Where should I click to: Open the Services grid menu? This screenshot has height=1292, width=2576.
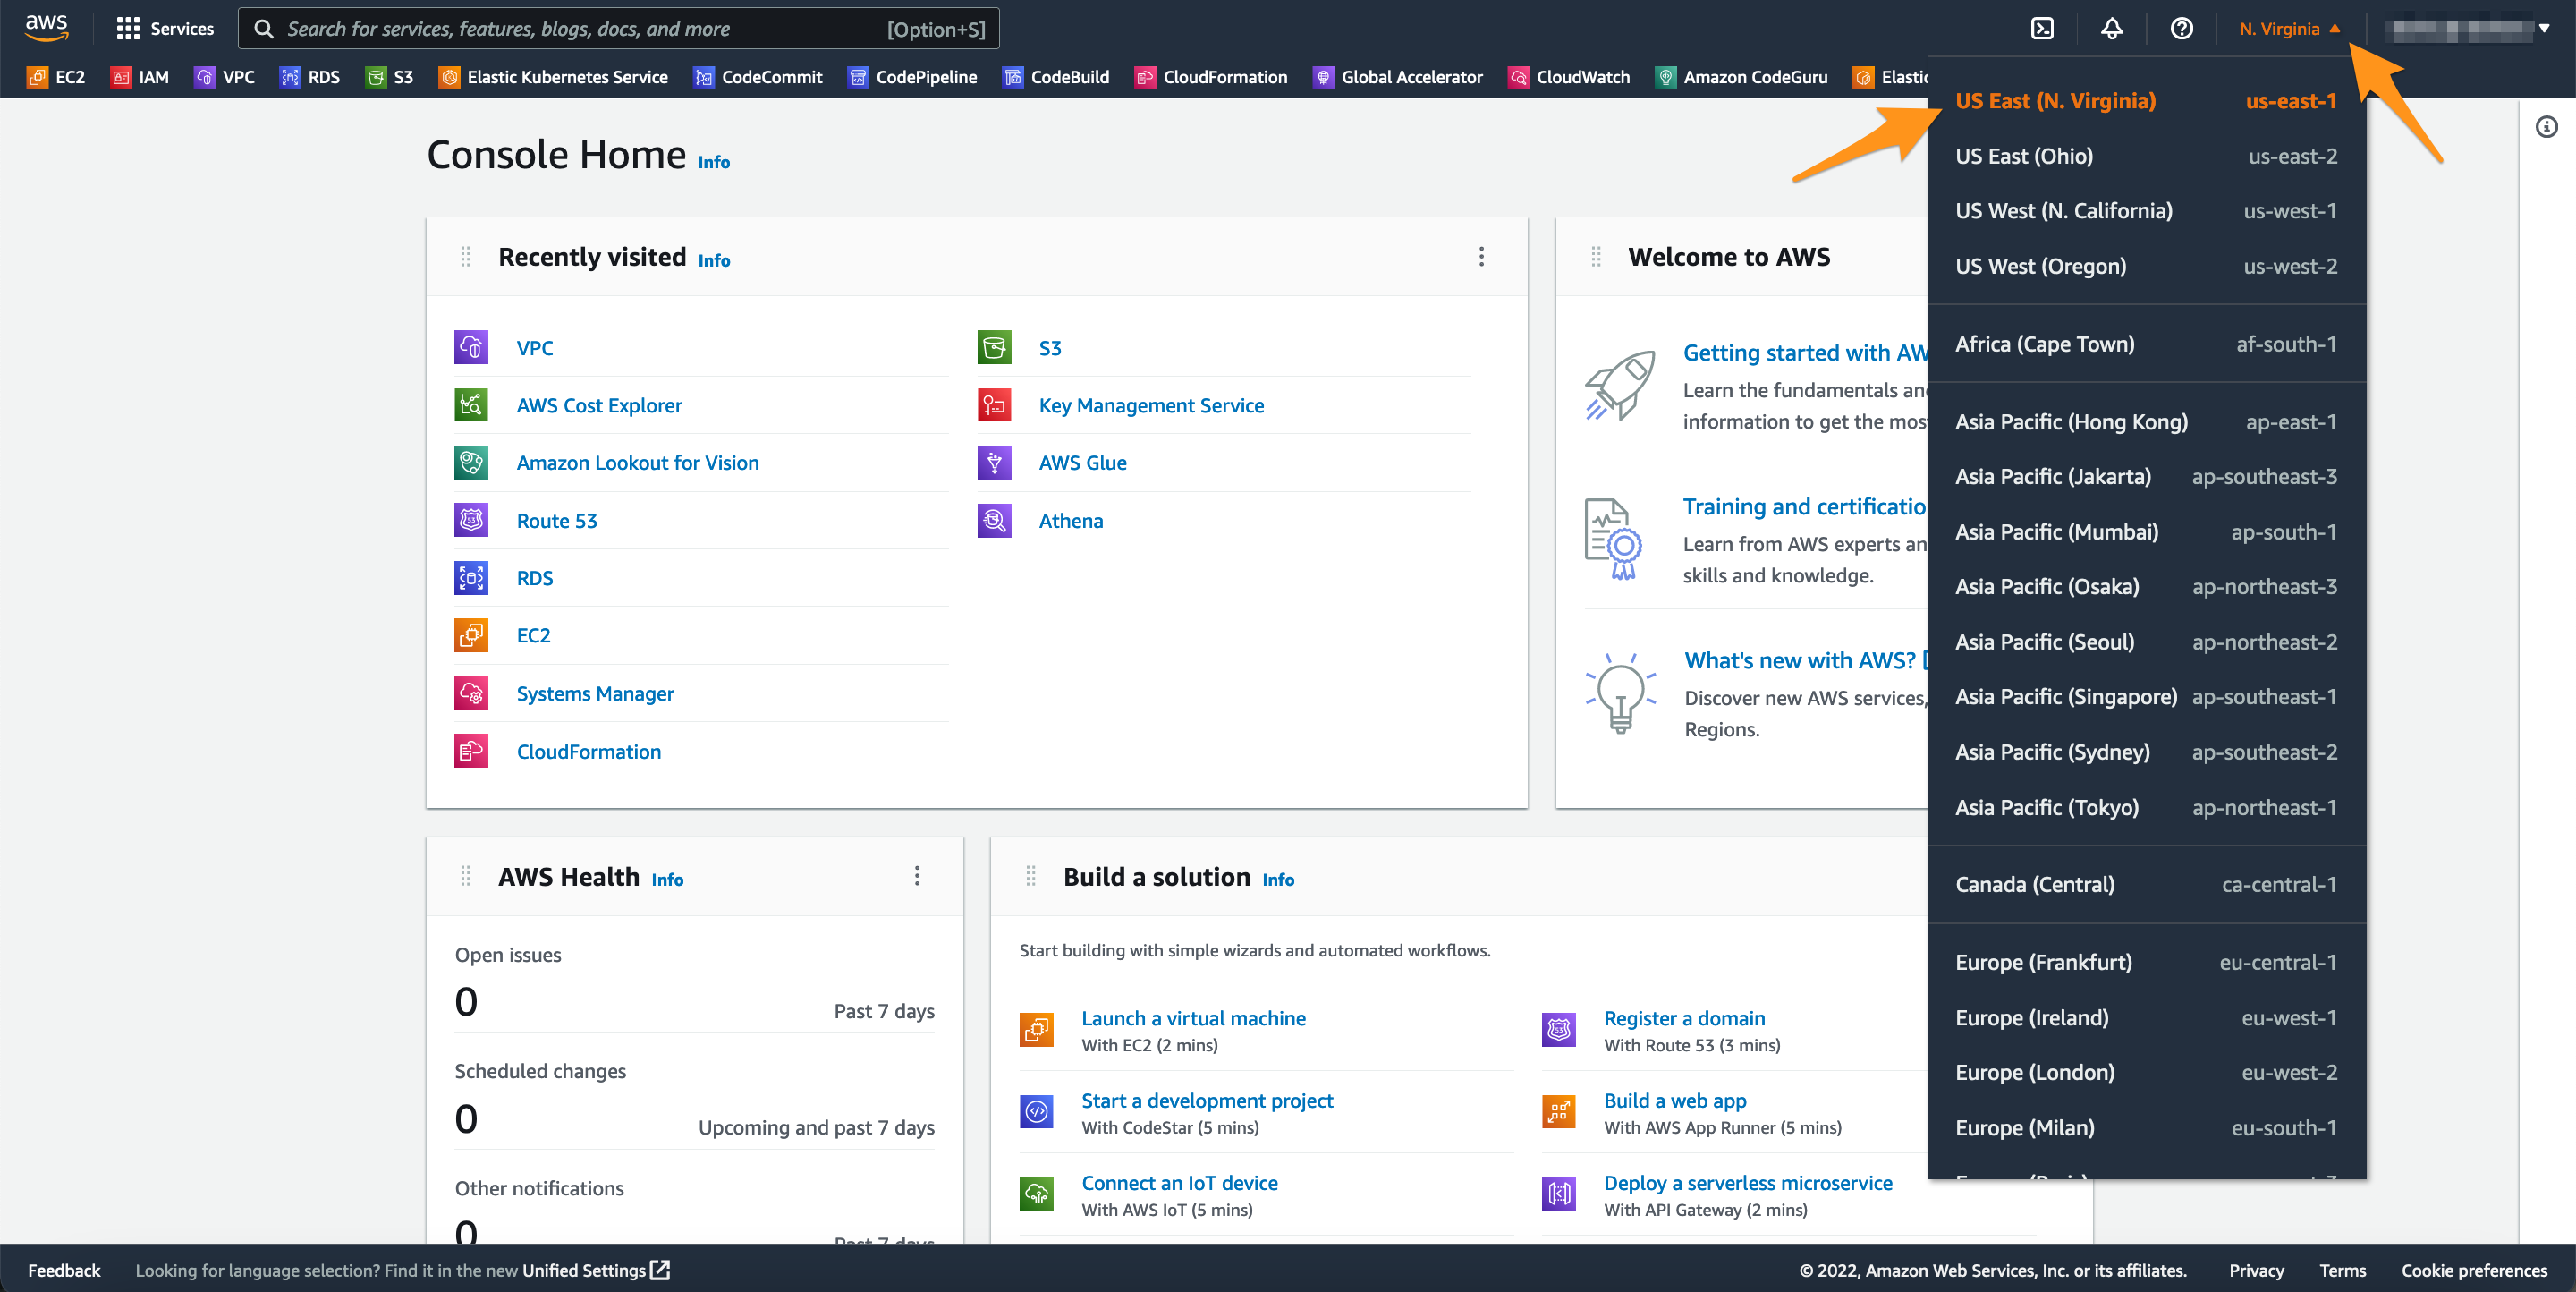[165, 29]
